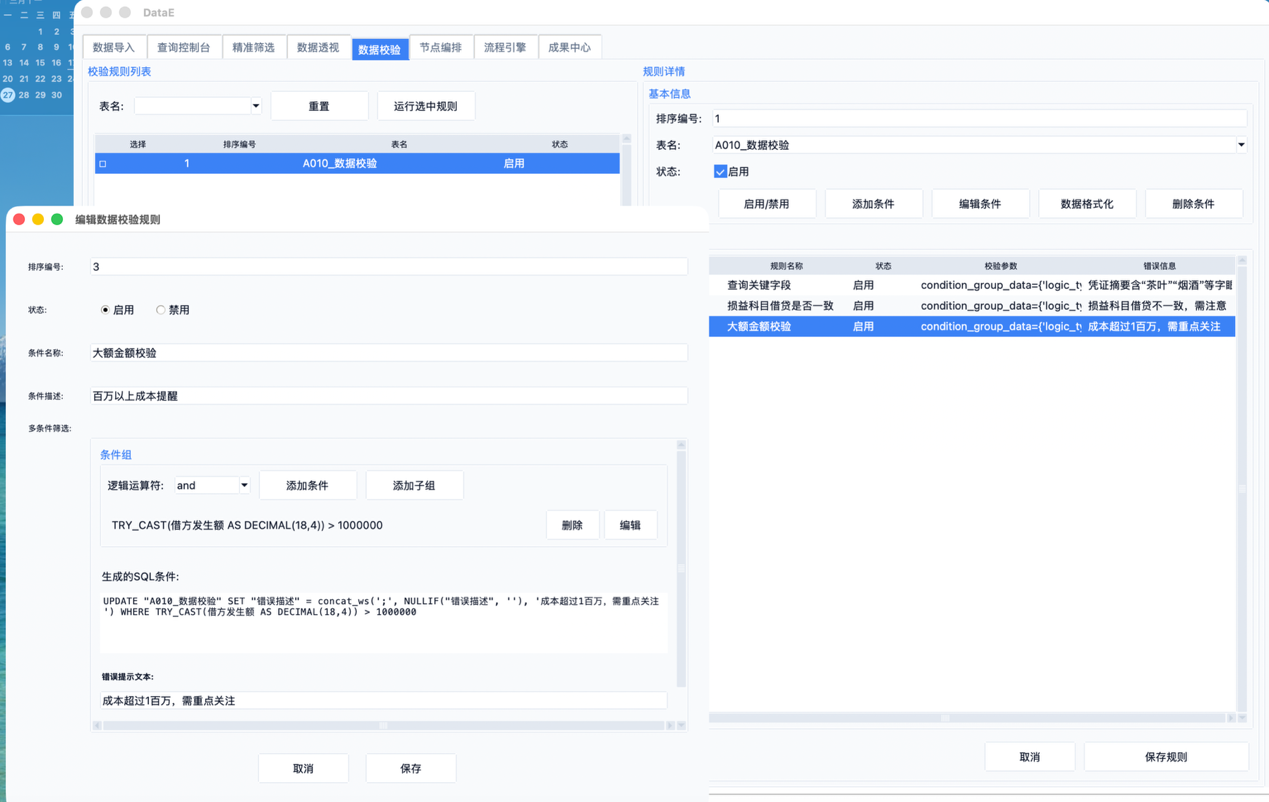This screenshot has width=1269, height=802.
Task: Open the 节点编排 tab
Action: [440, 47]
